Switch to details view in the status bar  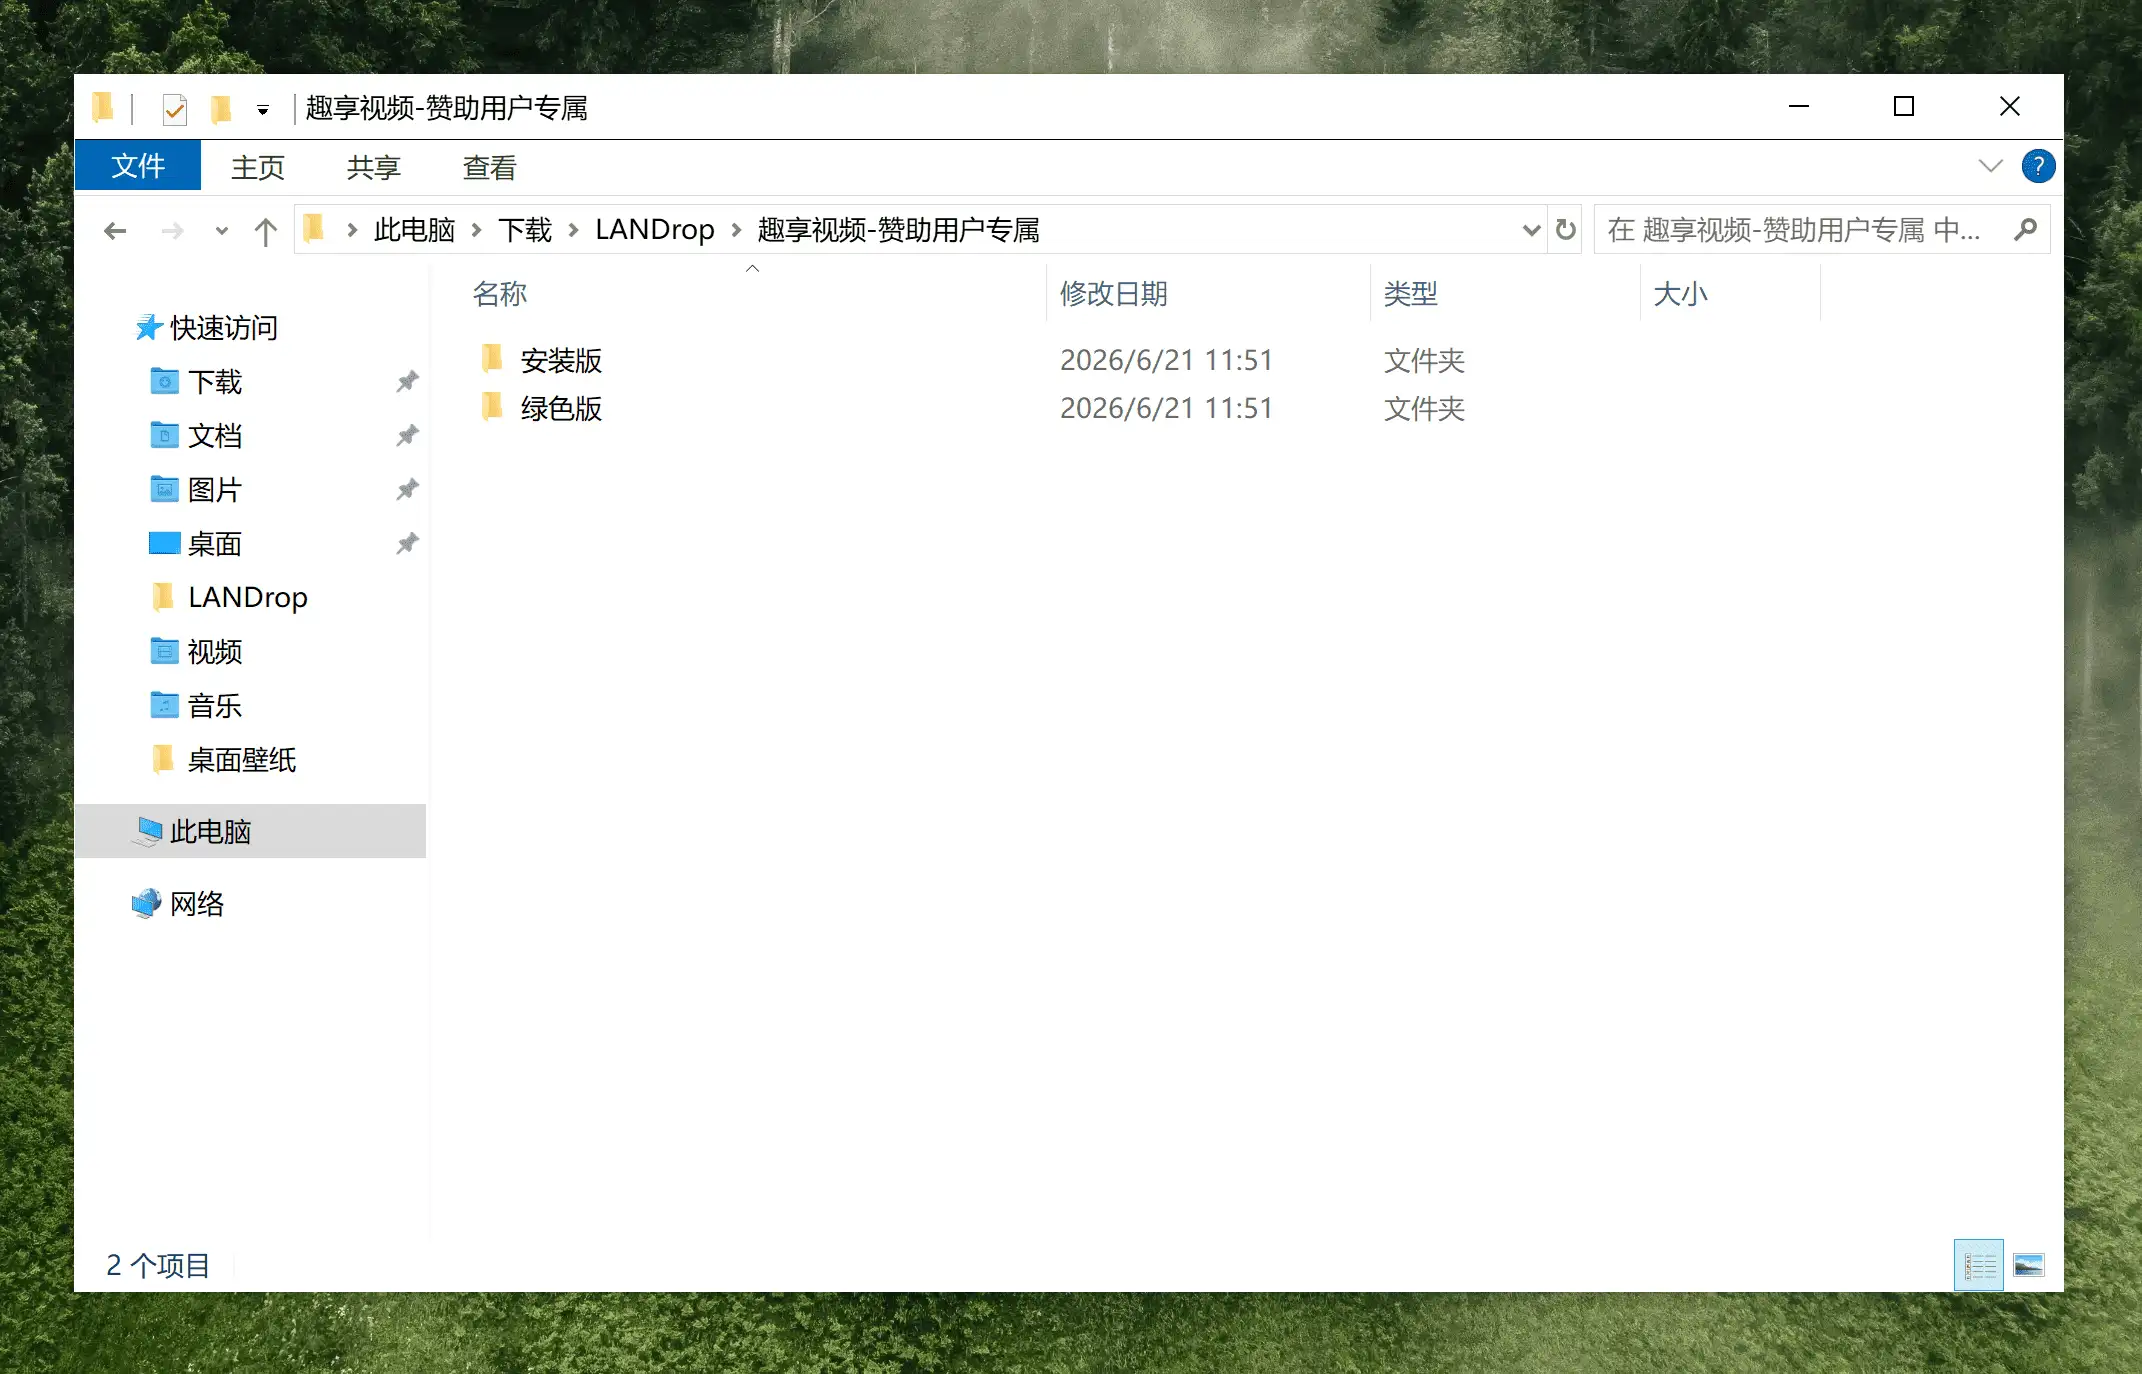pos(1979,1266)
